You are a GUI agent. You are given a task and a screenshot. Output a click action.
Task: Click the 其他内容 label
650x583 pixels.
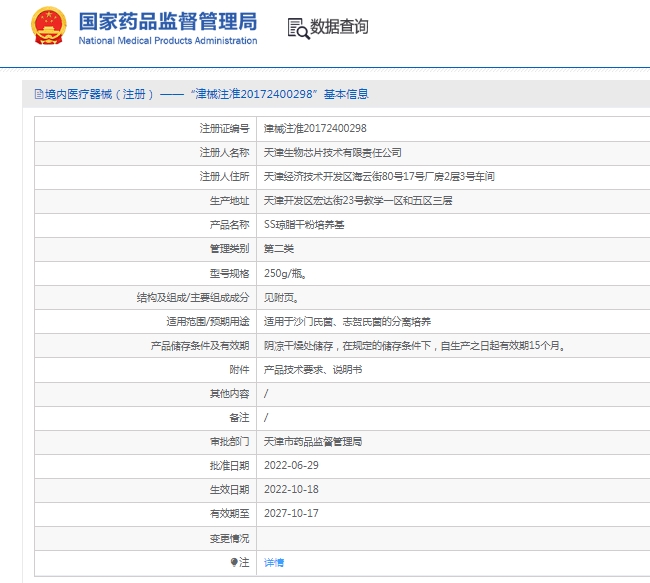coord(229,394)
